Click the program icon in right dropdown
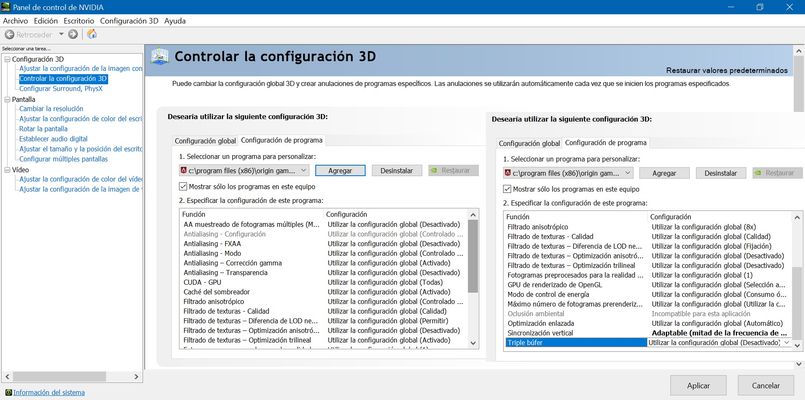This screenshot has width=805, height=400. point(508,173)
